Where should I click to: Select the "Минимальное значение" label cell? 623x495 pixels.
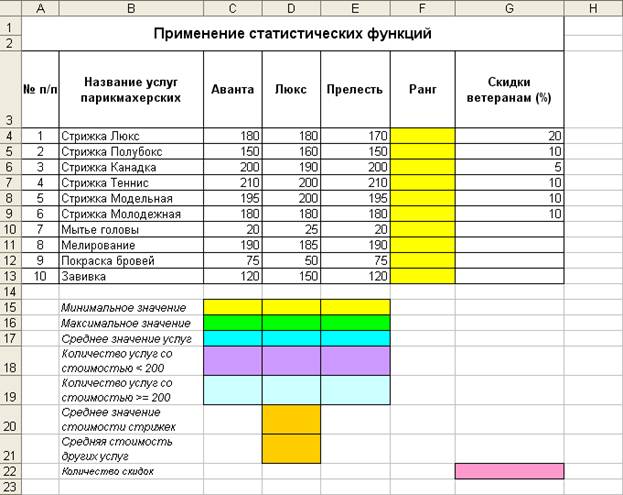tap(130, 307)
